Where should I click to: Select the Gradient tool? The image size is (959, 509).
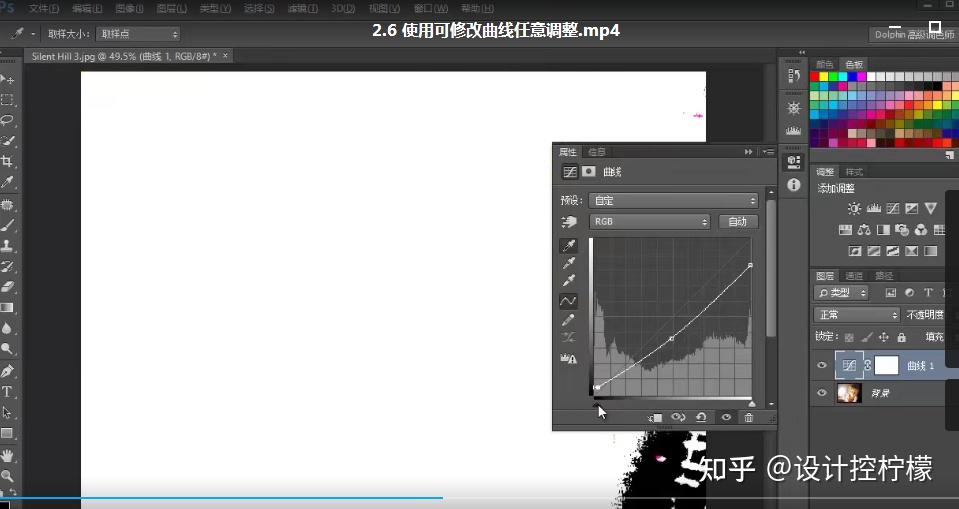click(x=7, y=307)
